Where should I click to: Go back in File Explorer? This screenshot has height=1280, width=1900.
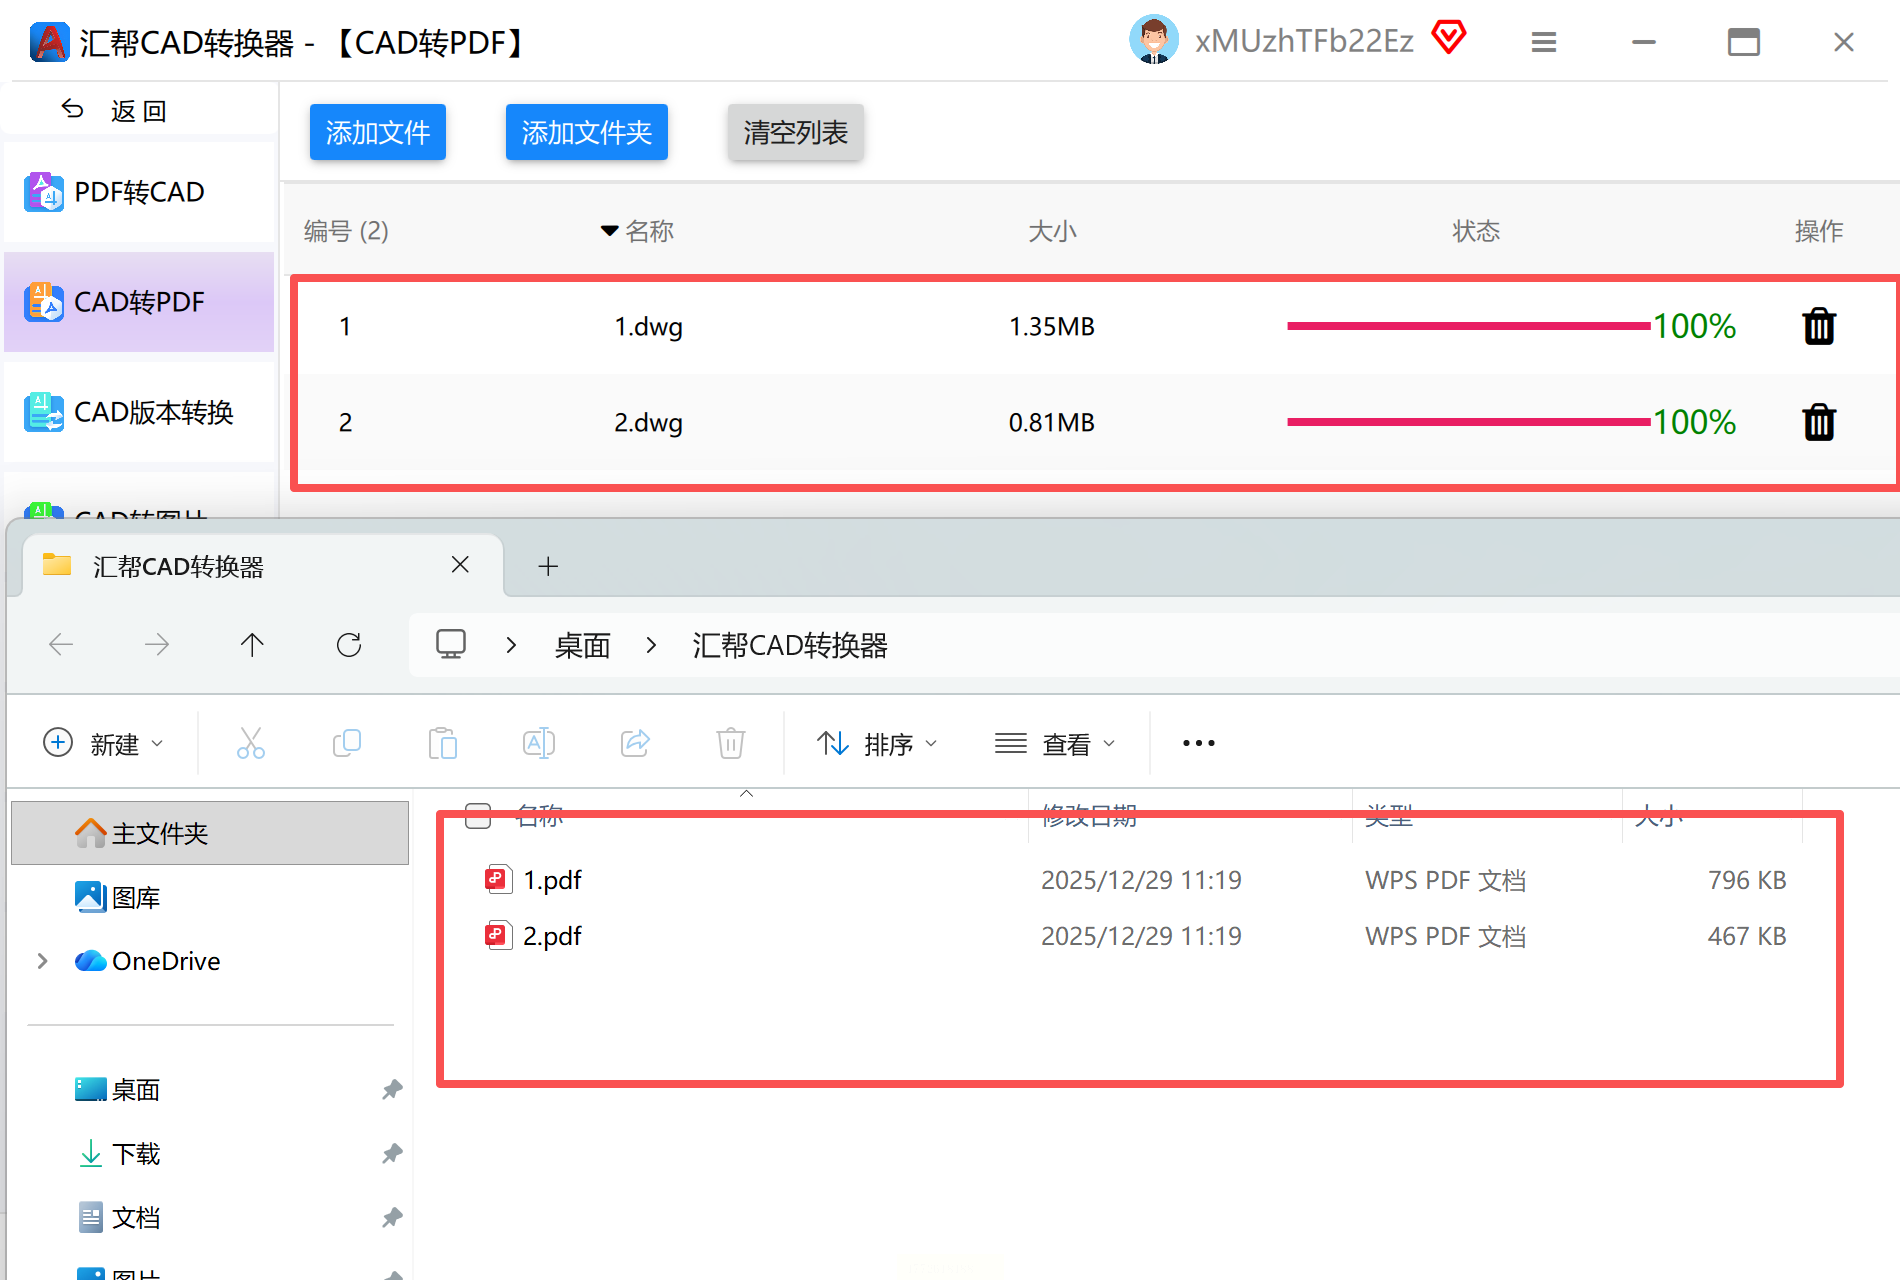(61, 645)
